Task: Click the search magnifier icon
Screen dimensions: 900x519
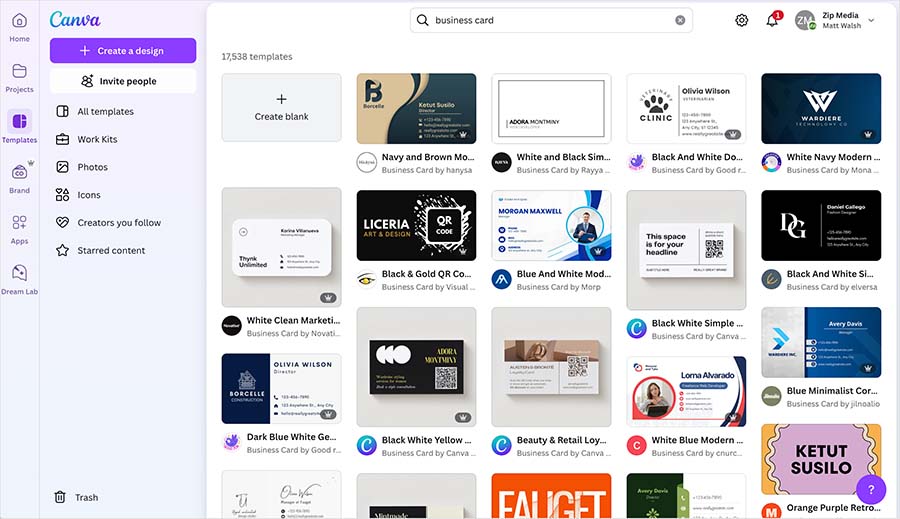Action: point(422,20)
